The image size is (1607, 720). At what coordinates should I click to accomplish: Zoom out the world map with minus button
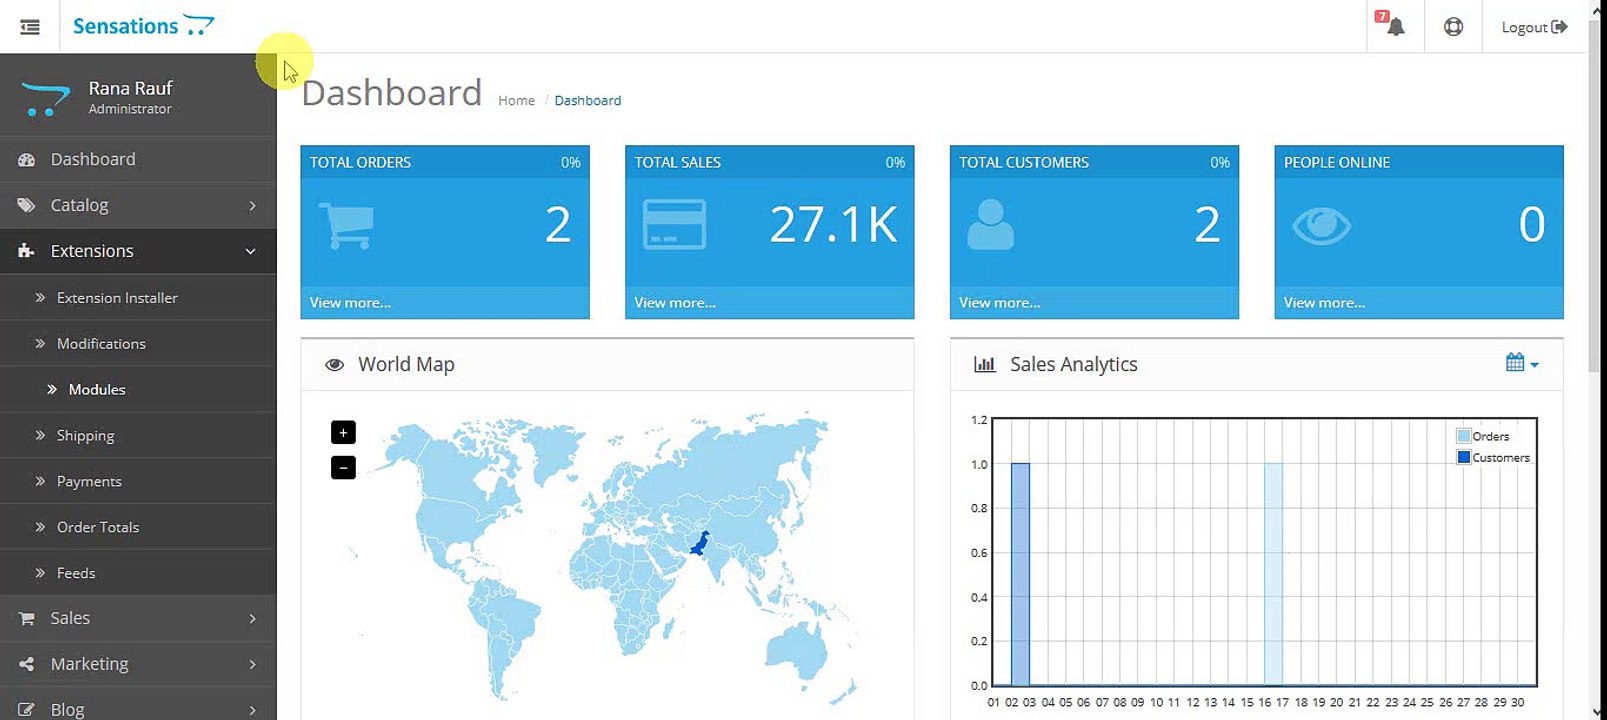pyautogui.click(x=343, y=467)
